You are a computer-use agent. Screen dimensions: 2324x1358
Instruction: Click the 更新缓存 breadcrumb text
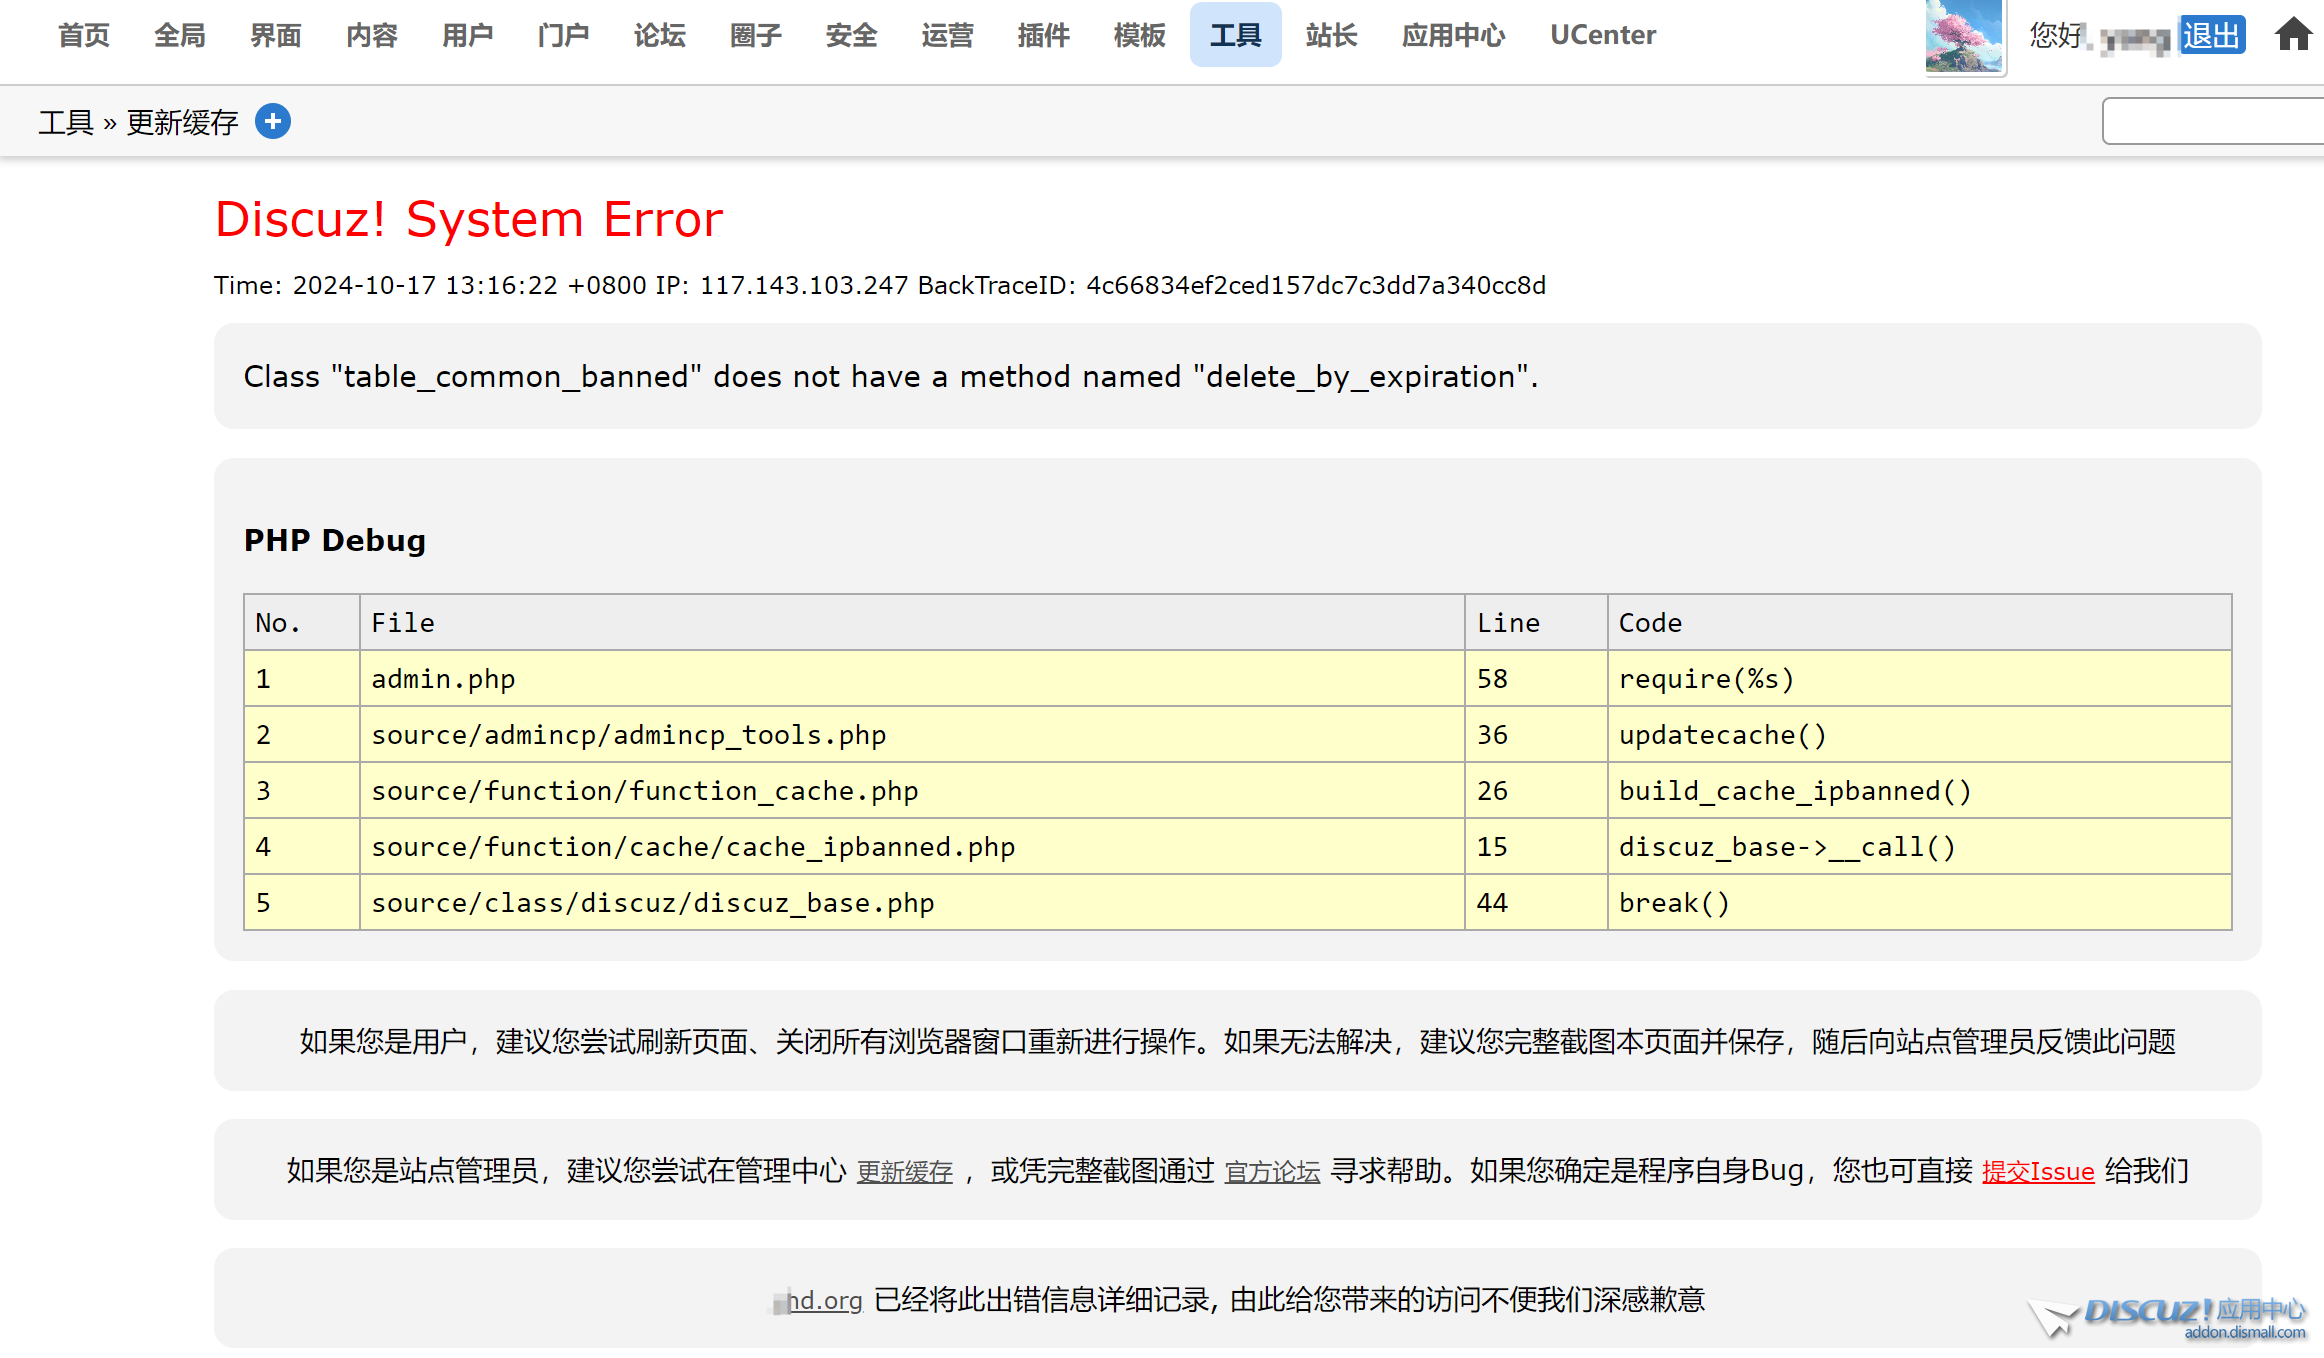[x=183, y=122]
